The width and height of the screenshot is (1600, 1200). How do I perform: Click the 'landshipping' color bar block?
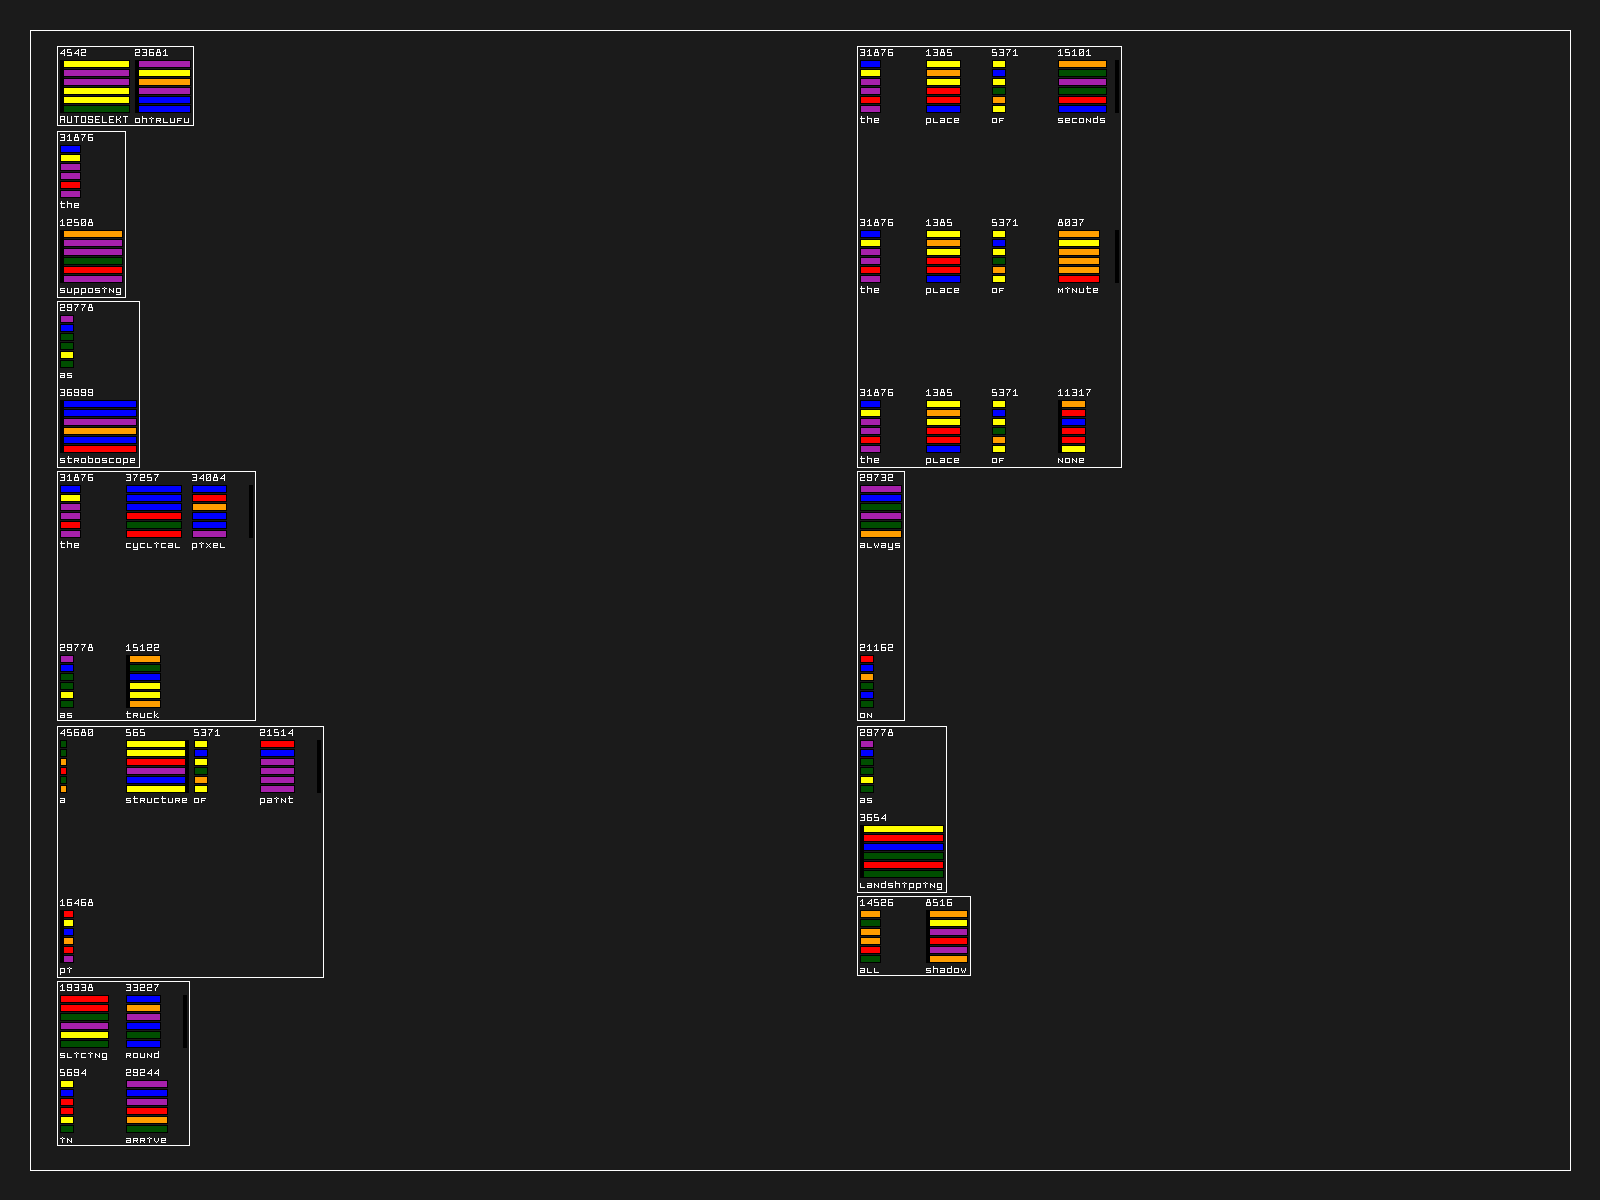click(x=903, y=851)
